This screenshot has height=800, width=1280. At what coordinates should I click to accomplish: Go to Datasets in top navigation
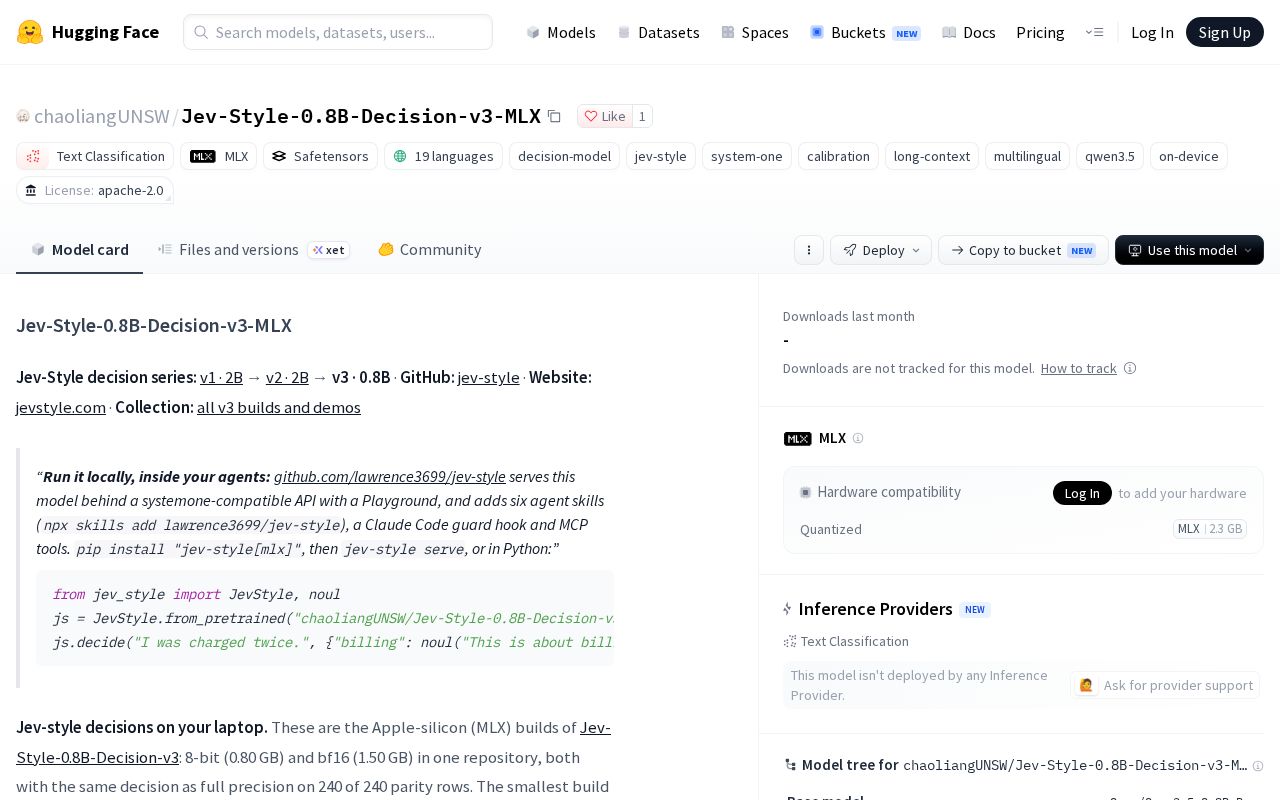[x=659, y=32]
